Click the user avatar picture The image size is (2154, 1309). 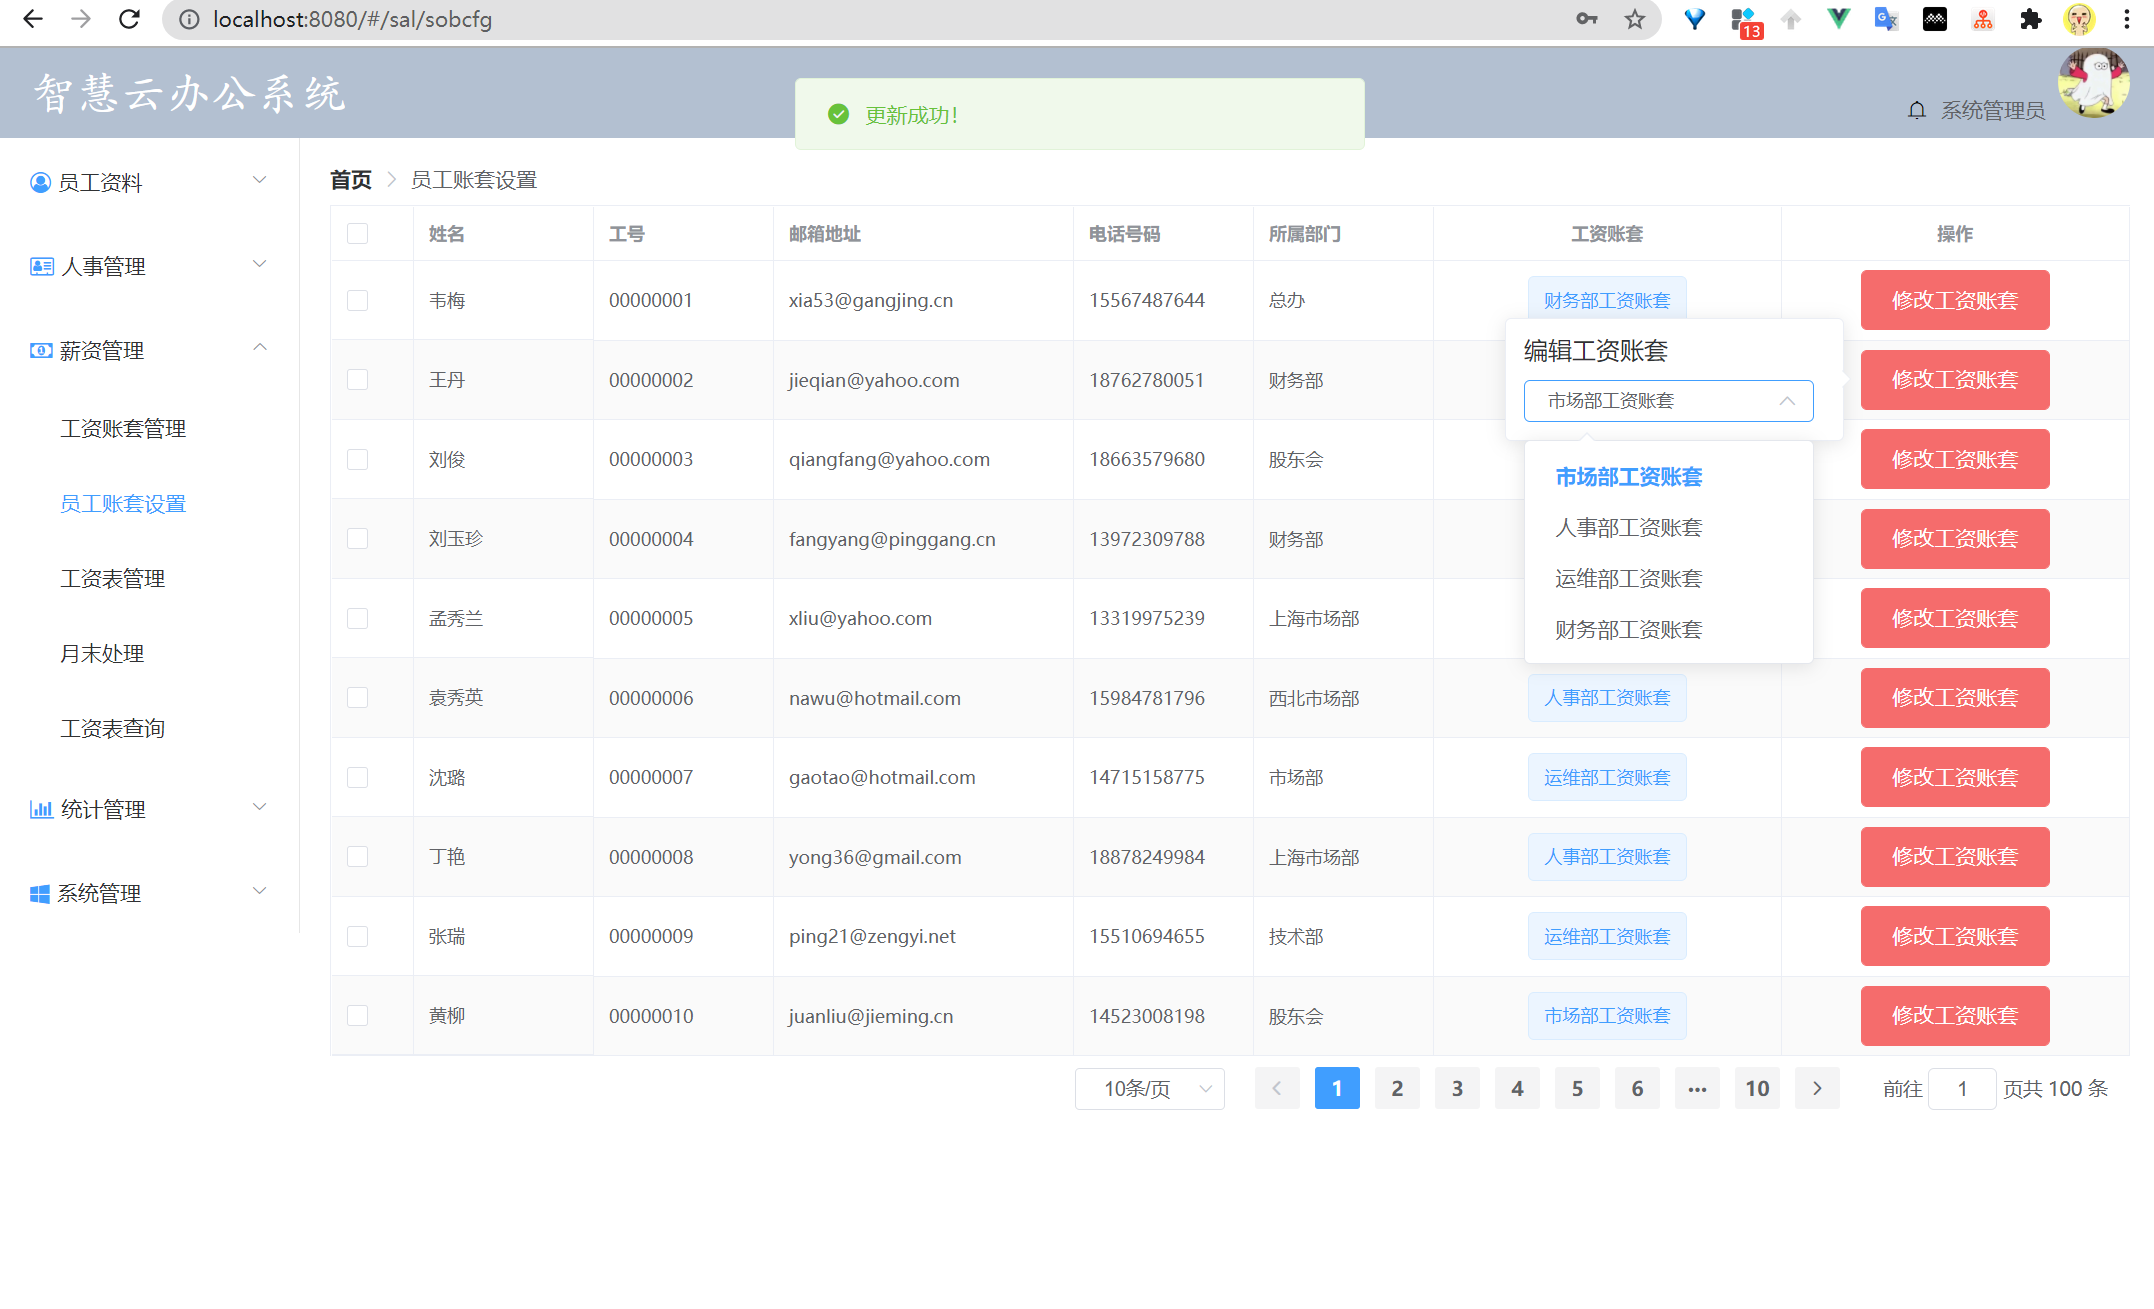click(x=2093, y=84)
